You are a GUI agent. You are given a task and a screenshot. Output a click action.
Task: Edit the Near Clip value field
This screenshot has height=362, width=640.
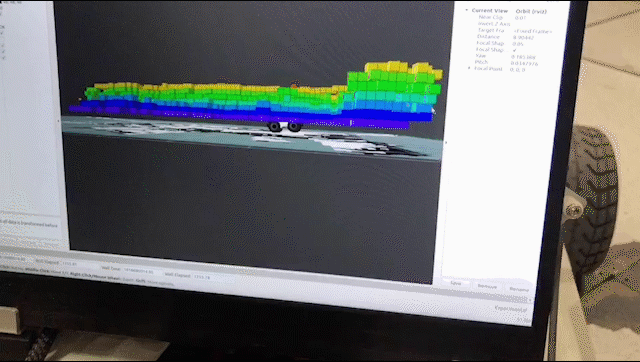tap(520, 18)
